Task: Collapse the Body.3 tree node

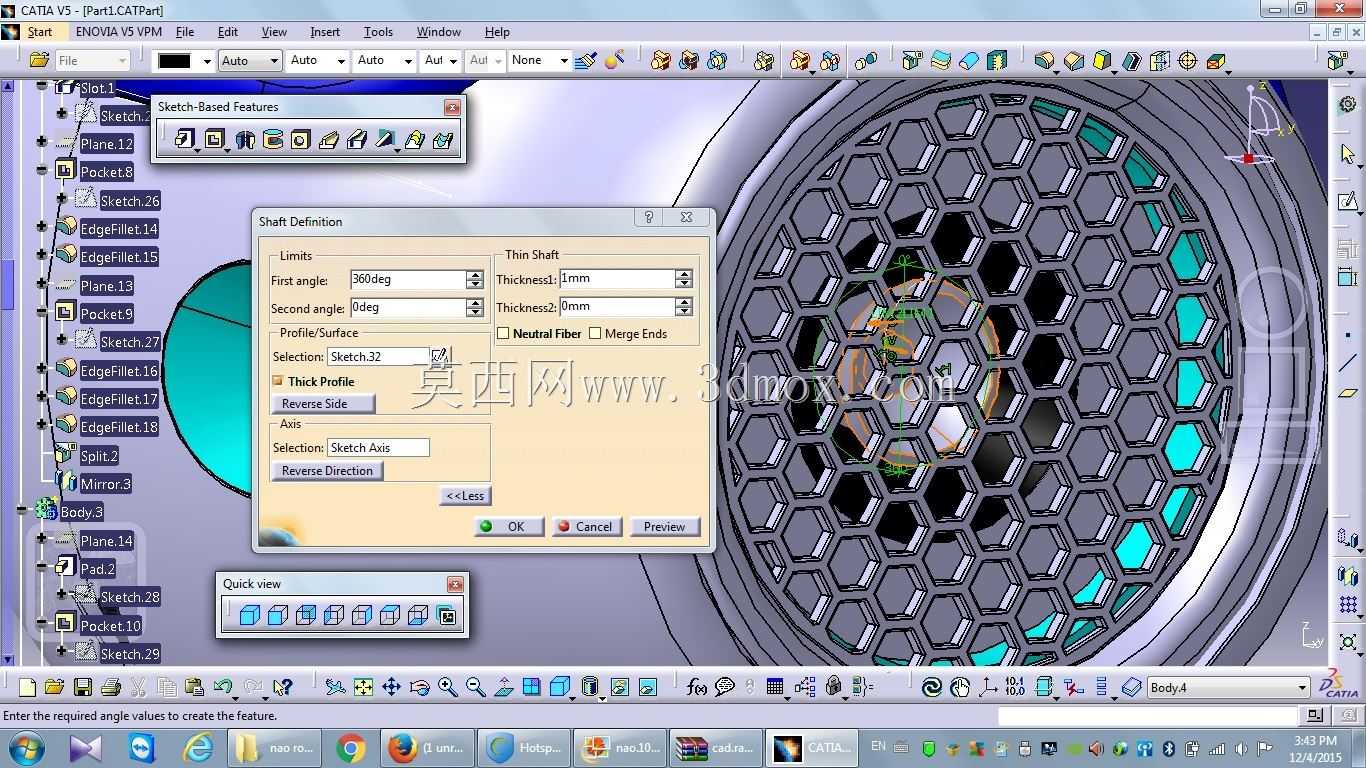Action: (23, 511)
